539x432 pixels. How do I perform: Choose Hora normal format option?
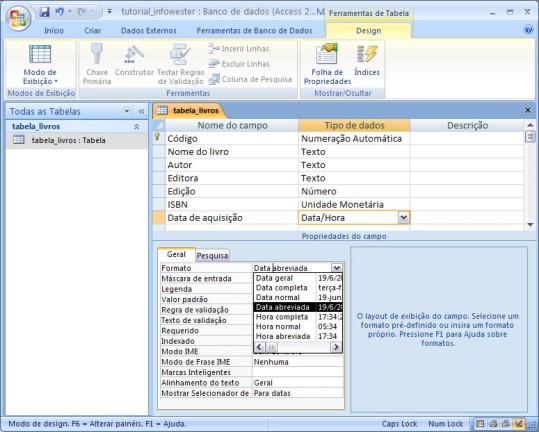(x=298, y=326)
